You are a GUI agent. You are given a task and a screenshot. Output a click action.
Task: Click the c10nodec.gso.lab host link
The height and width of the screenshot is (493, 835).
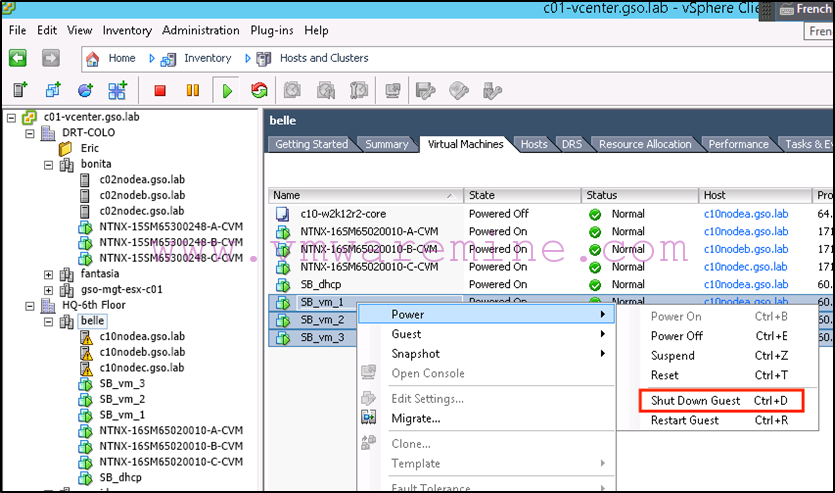[746, 267]
